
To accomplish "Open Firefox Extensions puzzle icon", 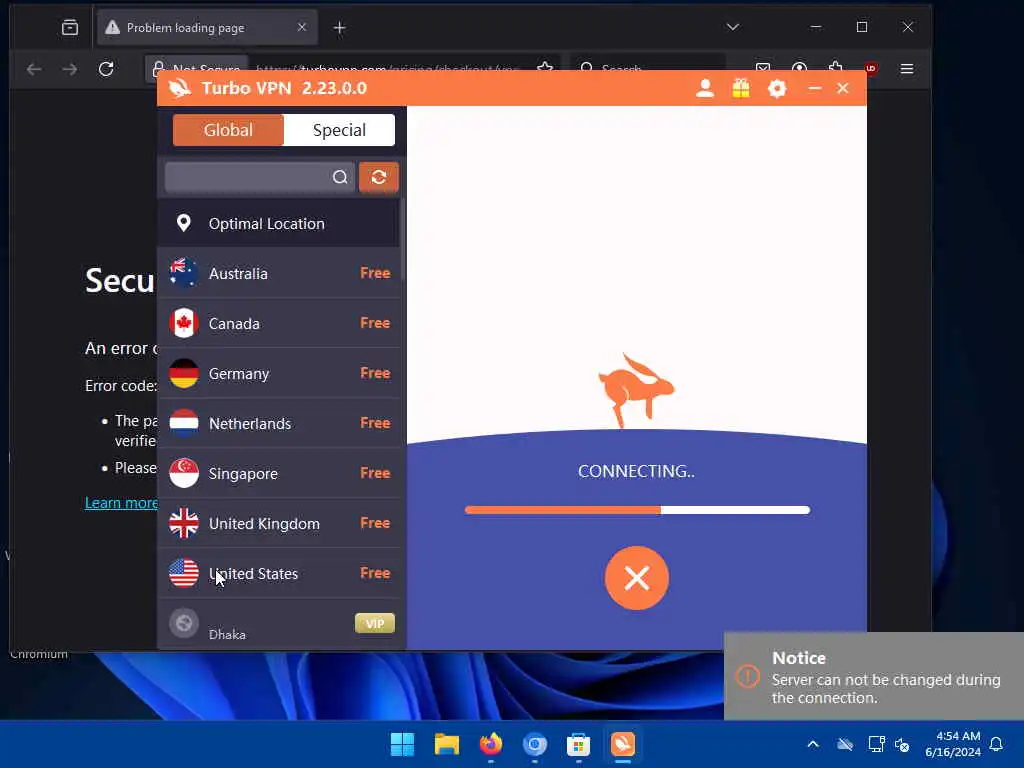I will pos(835,68).
